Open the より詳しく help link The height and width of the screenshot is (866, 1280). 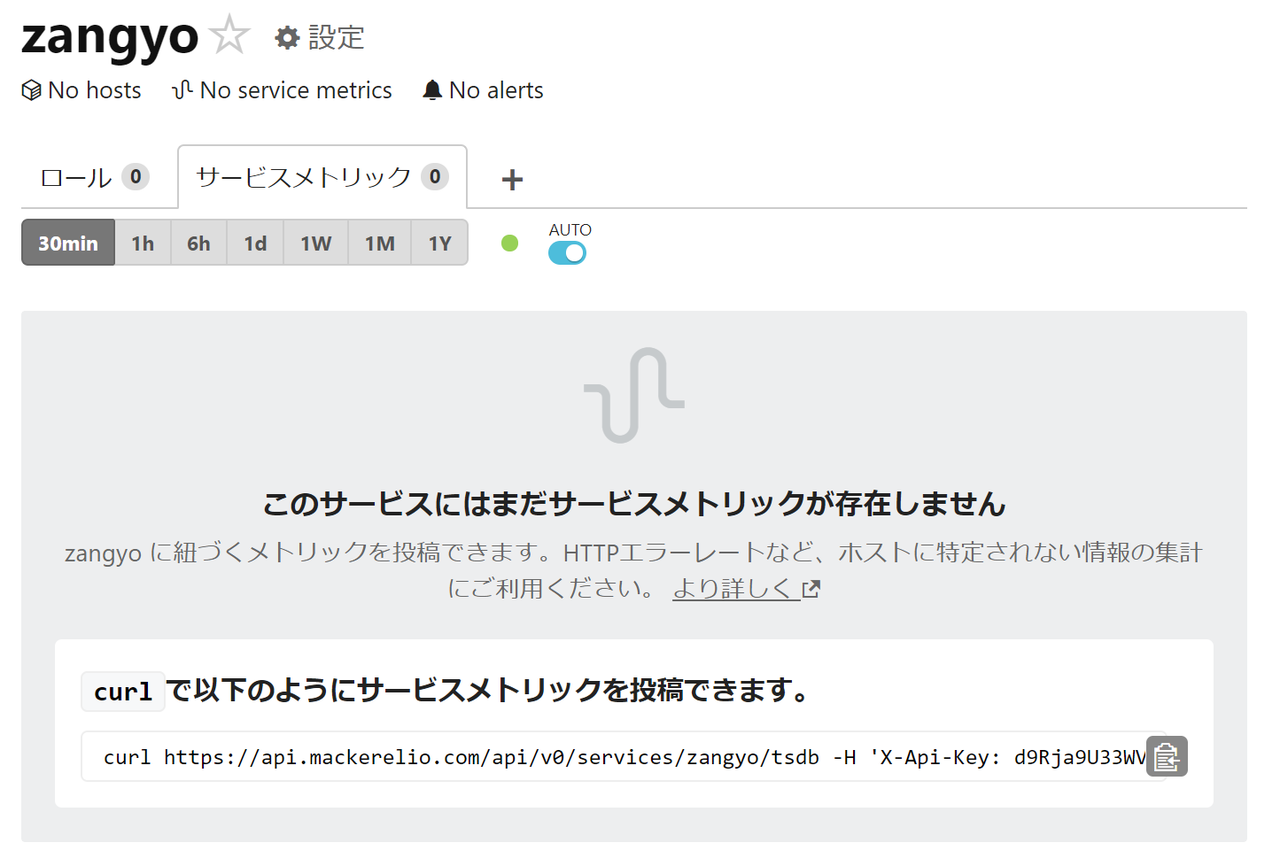point(746,588)
